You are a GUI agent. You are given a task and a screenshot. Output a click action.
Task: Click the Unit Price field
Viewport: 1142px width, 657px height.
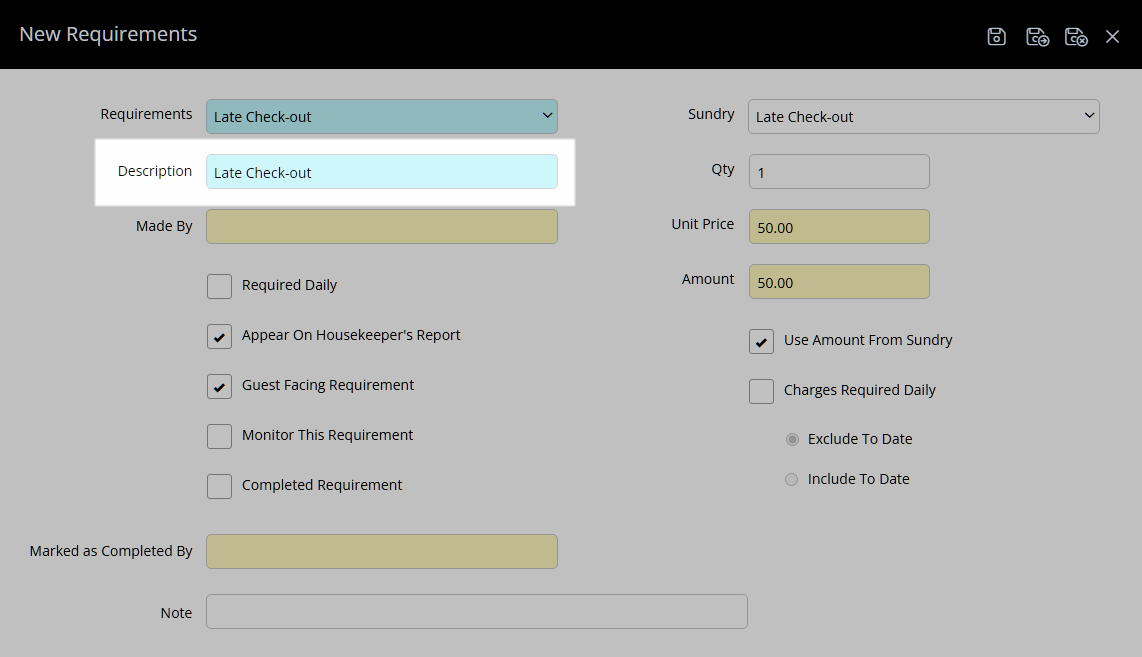click(x=839, y=227)
